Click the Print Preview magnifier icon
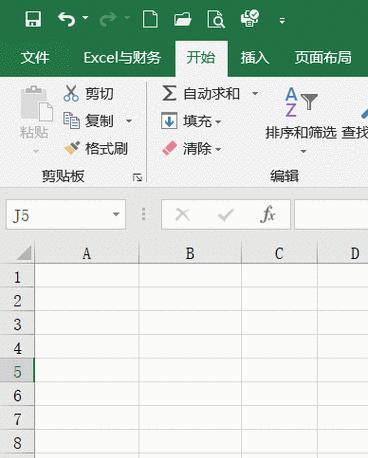368x458 pixels. pos(216,19)
